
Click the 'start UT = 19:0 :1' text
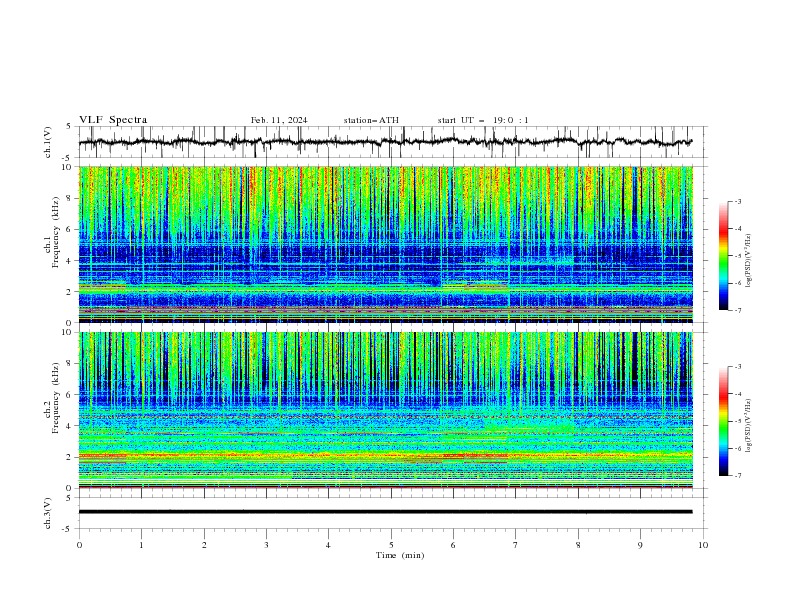point(483,120)
